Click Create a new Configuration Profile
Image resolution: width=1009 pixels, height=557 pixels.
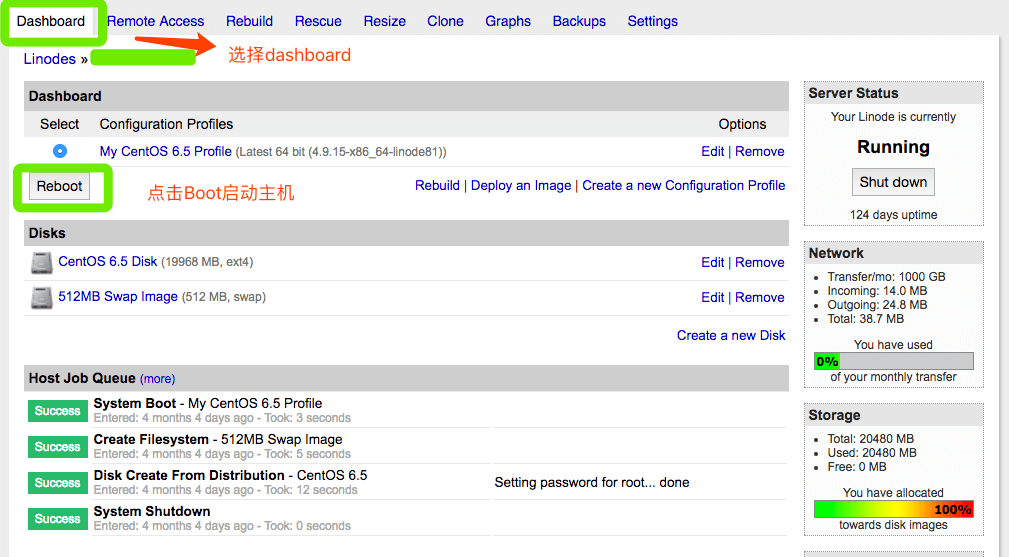tap(683, 185)
